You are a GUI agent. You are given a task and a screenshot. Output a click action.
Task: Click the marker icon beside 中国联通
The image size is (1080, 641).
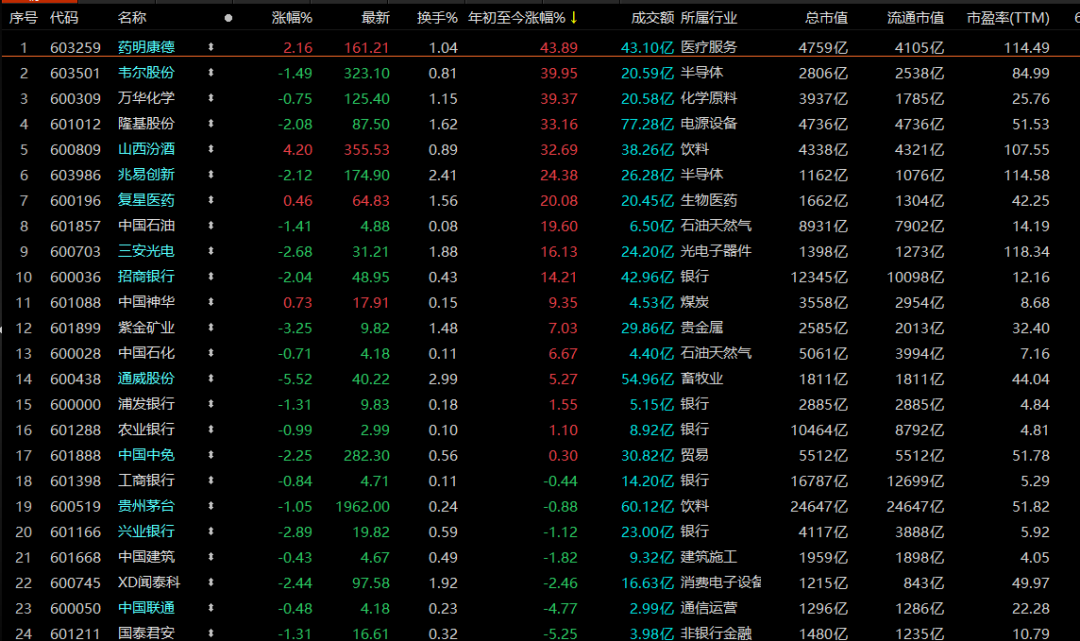click(211, 607)
